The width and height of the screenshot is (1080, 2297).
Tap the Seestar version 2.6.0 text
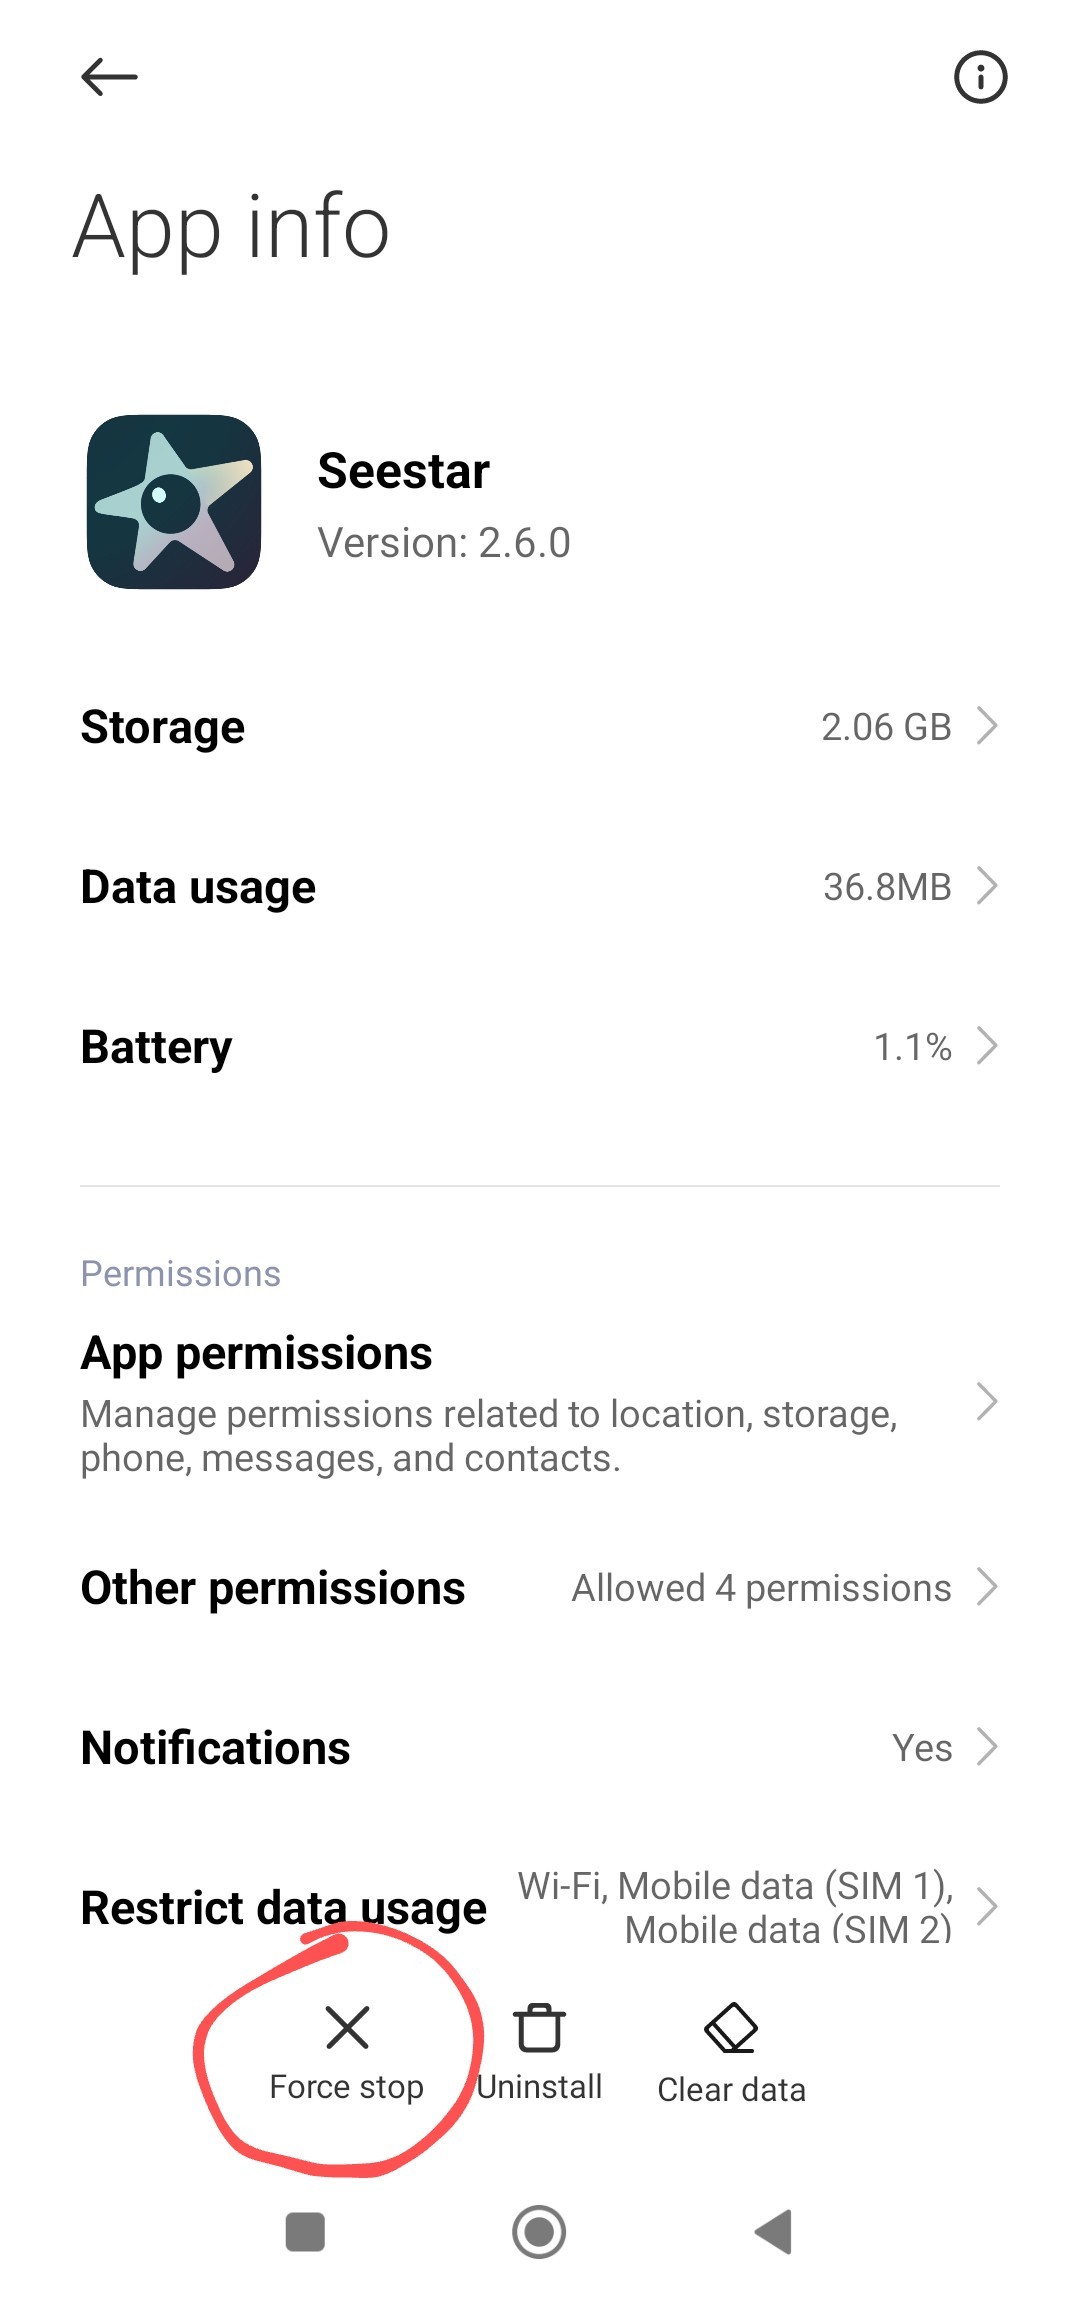coord(444,543)
